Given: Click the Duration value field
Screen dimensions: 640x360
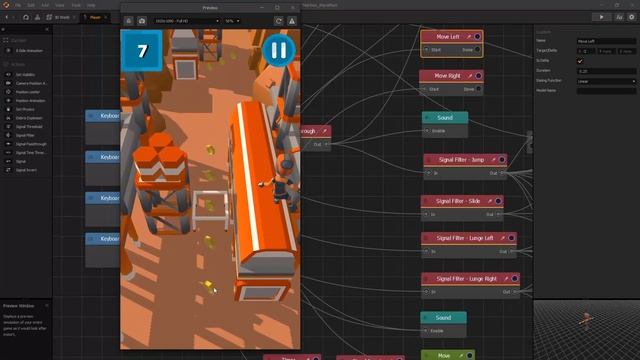Looking at the screenshot, I should 606,71.
